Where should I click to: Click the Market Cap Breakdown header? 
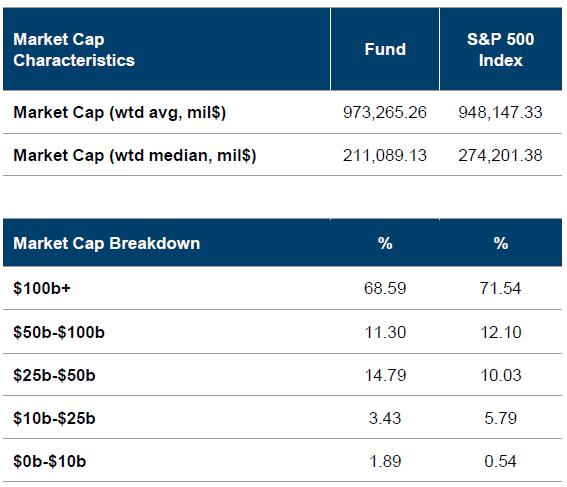[x=107, y=243]
